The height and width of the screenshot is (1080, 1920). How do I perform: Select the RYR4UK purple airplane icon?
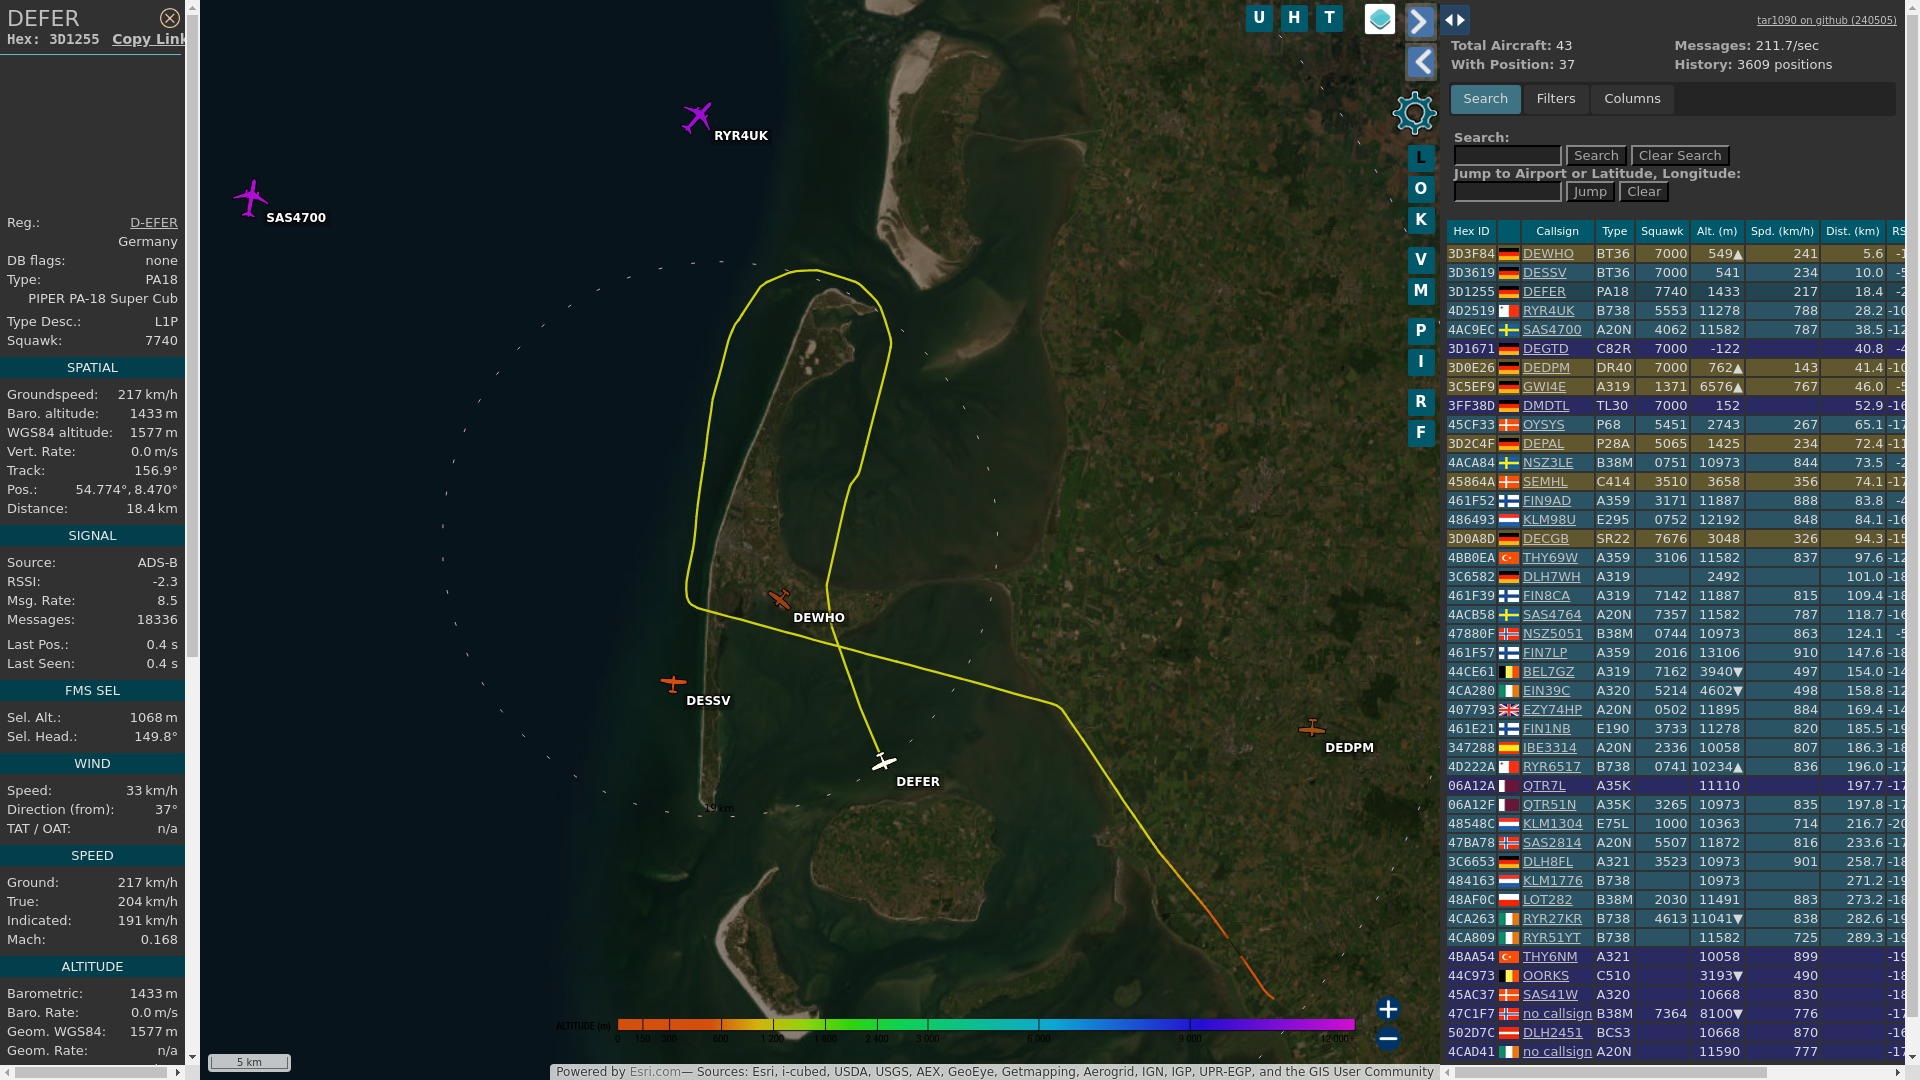tap(697, 117)
